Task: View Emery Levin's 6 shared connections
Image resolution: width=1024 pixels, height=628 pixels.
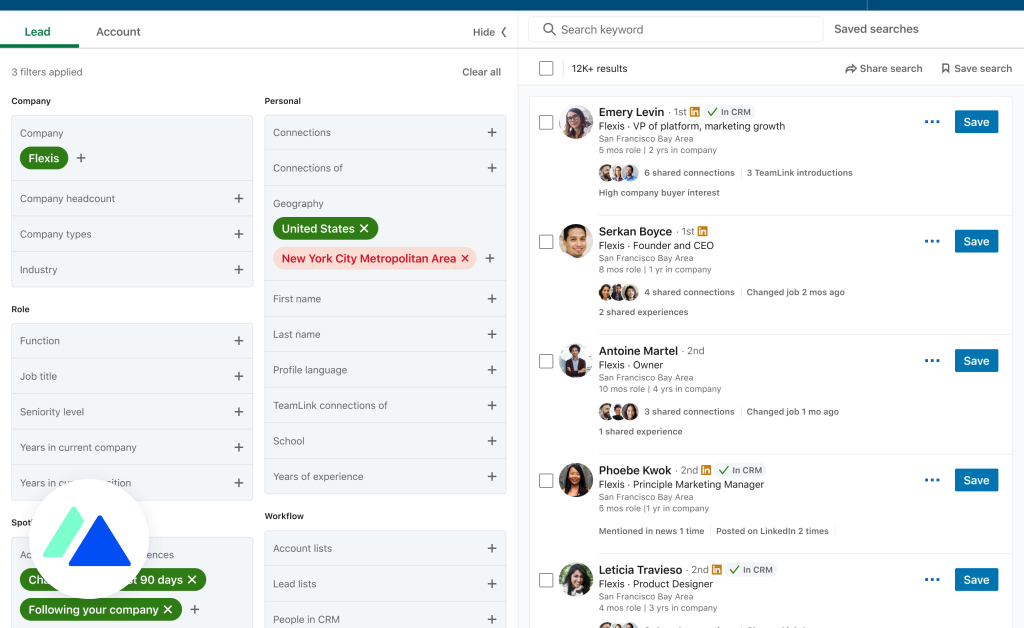Action: (689, 173)
